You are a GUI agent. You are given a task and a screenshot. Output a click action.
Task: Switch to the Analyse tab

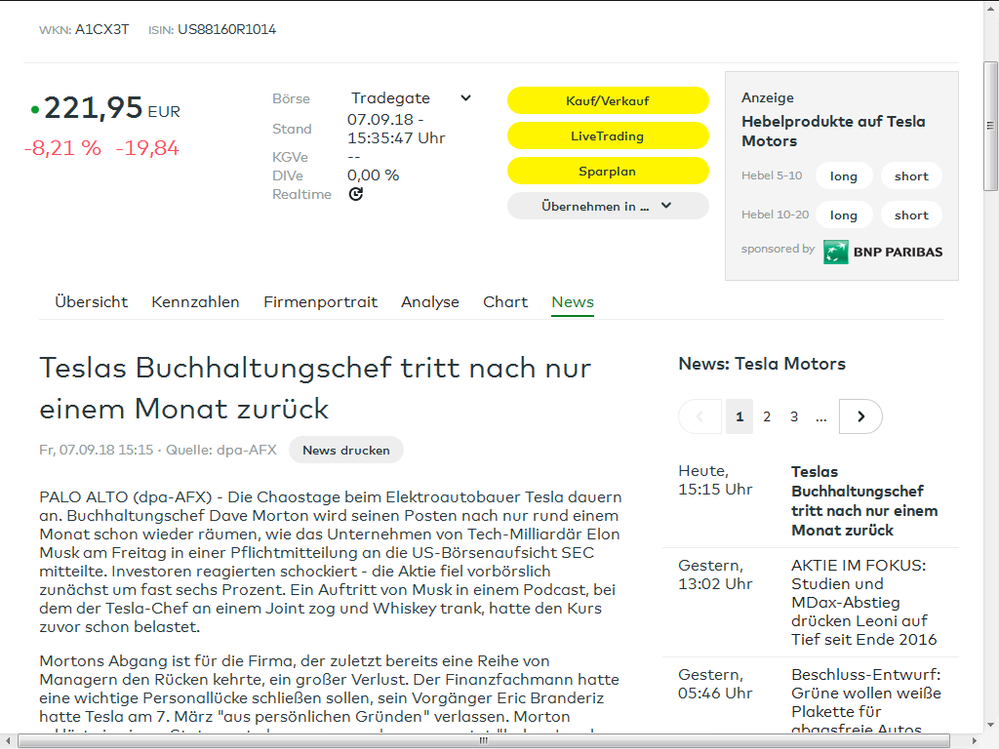(x=430, y=301)
